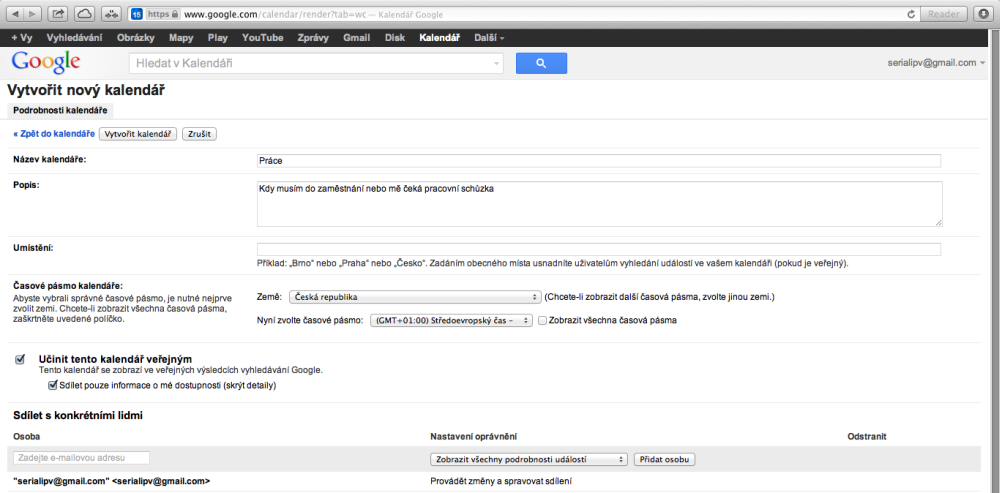Click the calendar favicon in address bar
Screen dimensions: 1000x493
136,14
